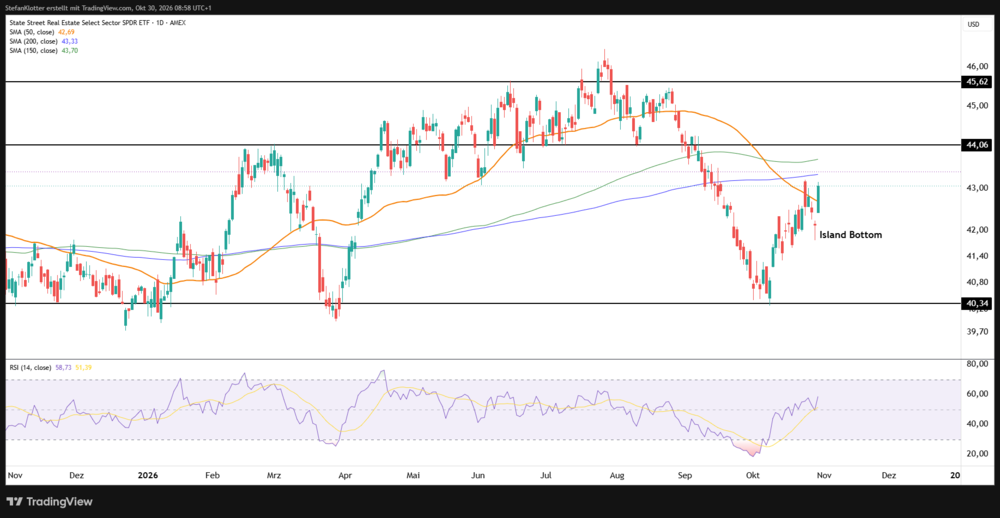Click the USD currency label
Image resolution: width=1000 pixels, height=518 pixels.
pyautogui.click(x=973, y=24)
